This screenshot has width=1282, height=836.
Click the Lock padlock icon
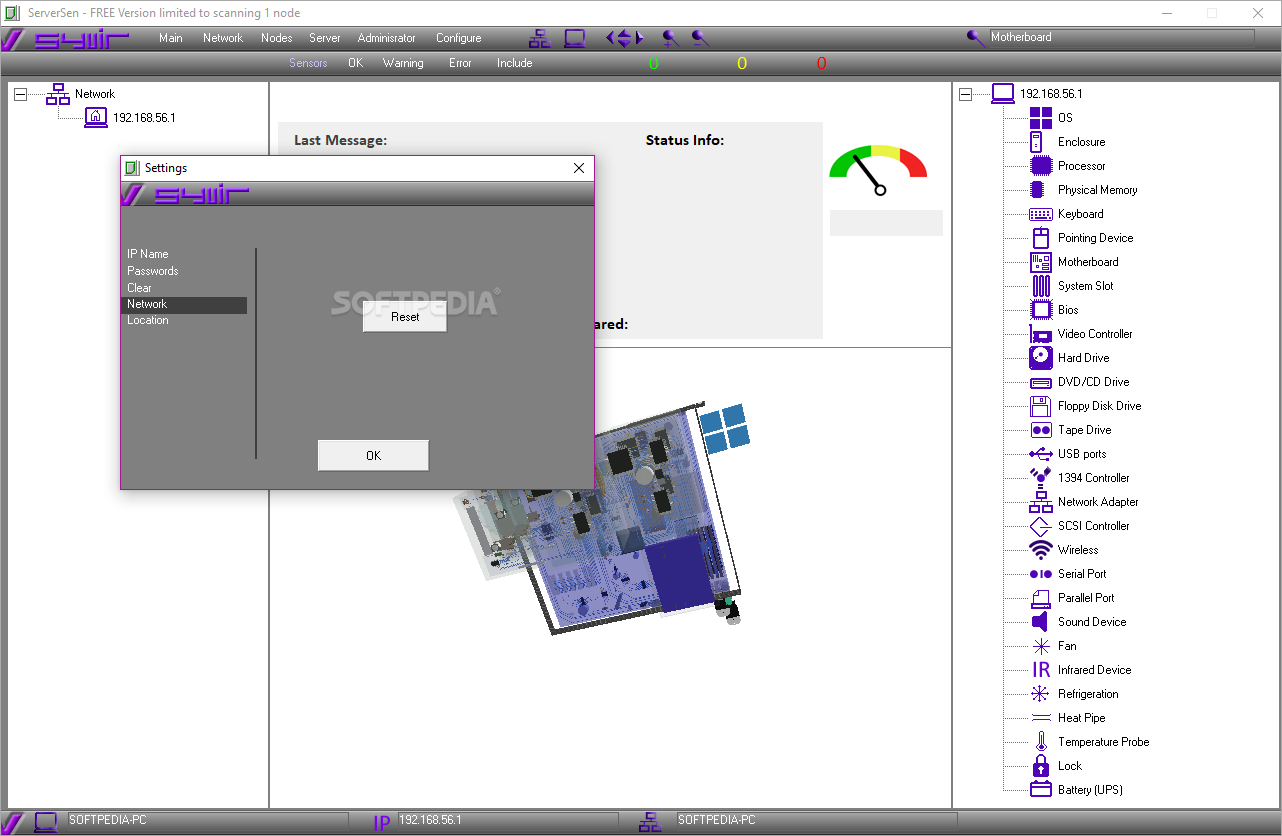click(x=1041, y=766)
